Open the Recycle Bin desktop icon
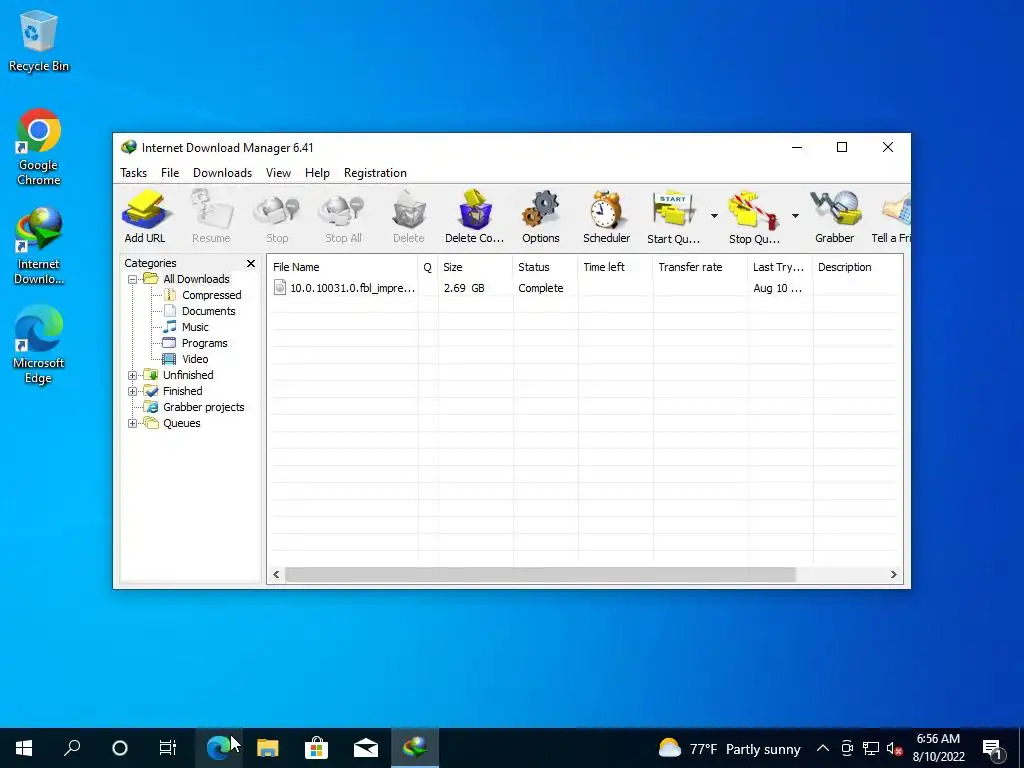1024x768 pixels. coord(39,40)
